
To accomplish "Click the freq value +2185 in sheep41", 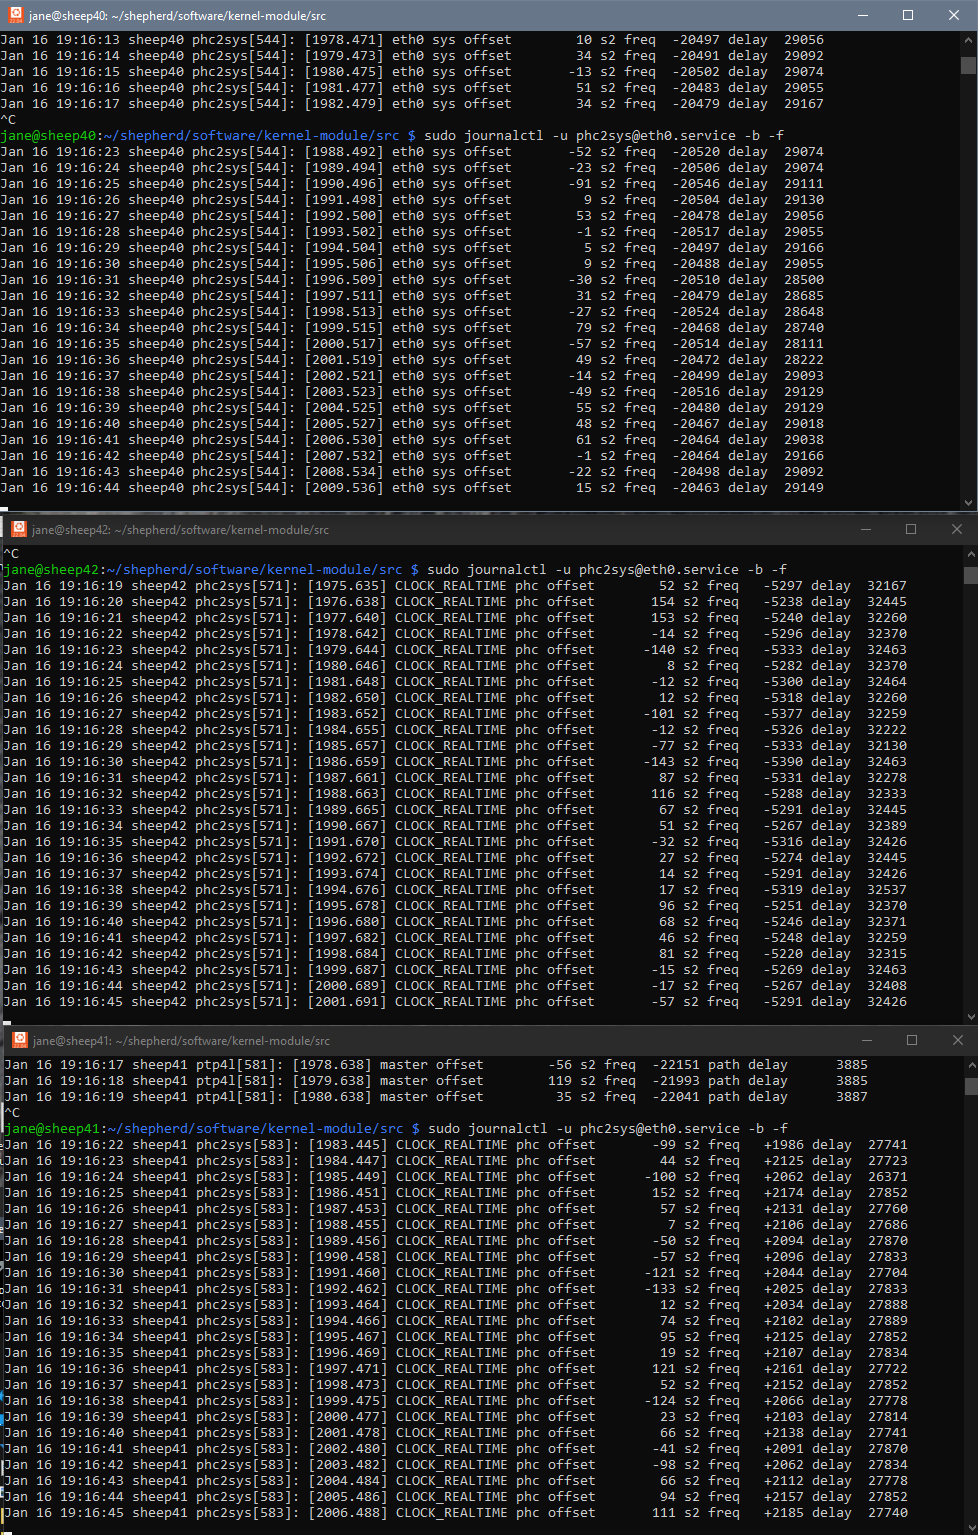I will pyautogui.click(x=784, y=1513).
